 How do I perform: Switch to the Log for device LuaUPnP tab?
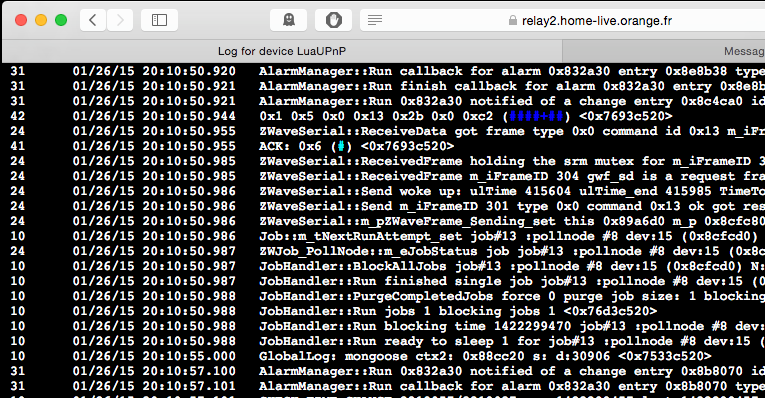282,51
